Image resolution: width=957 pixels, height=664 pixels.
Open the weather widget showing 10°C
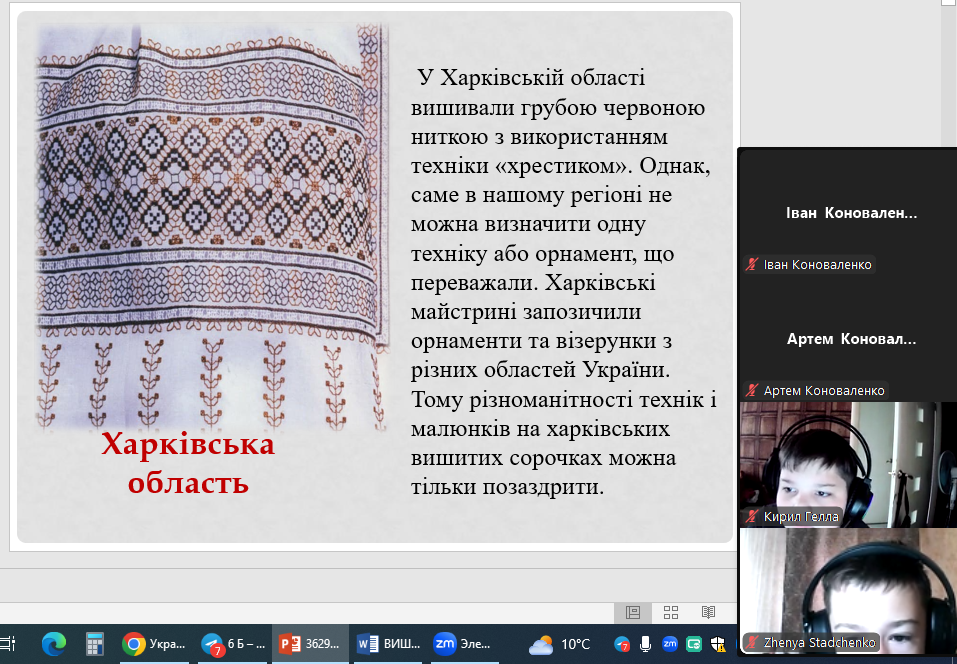coord(559,644)
